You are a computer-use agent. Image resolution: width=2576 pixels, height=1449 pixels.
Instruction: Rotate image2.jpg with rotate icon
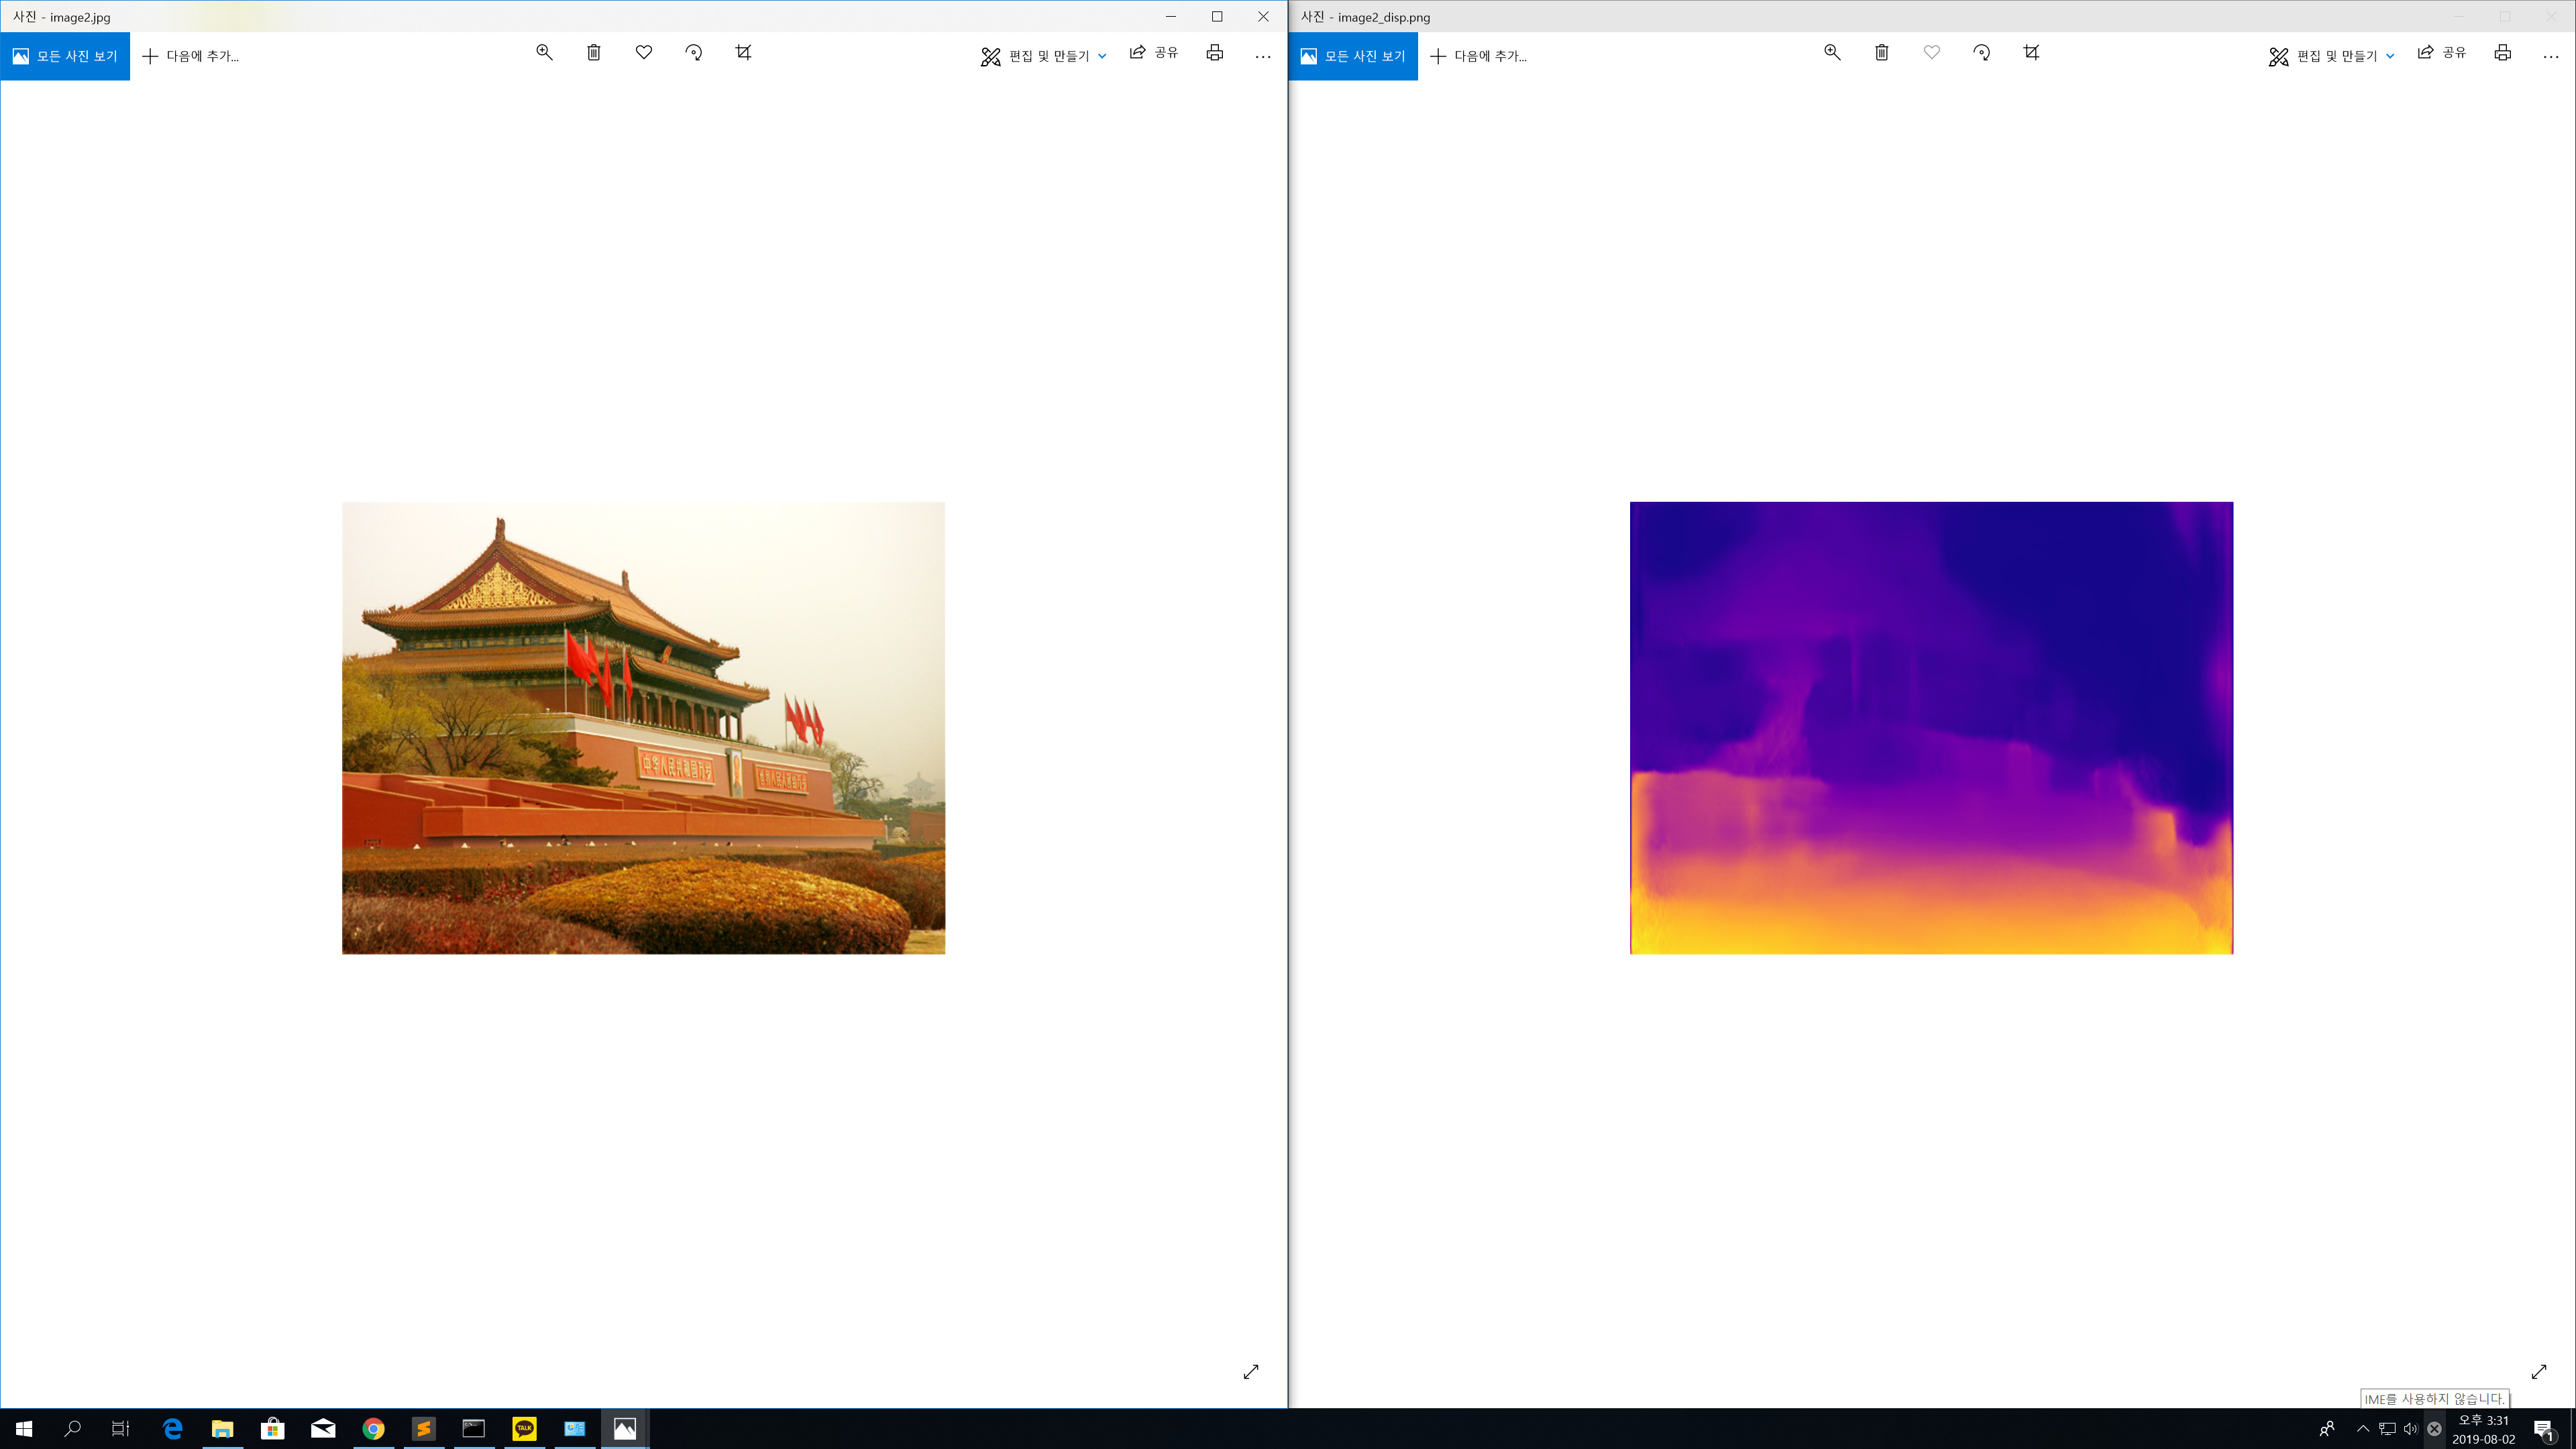[x=693, y=53]
